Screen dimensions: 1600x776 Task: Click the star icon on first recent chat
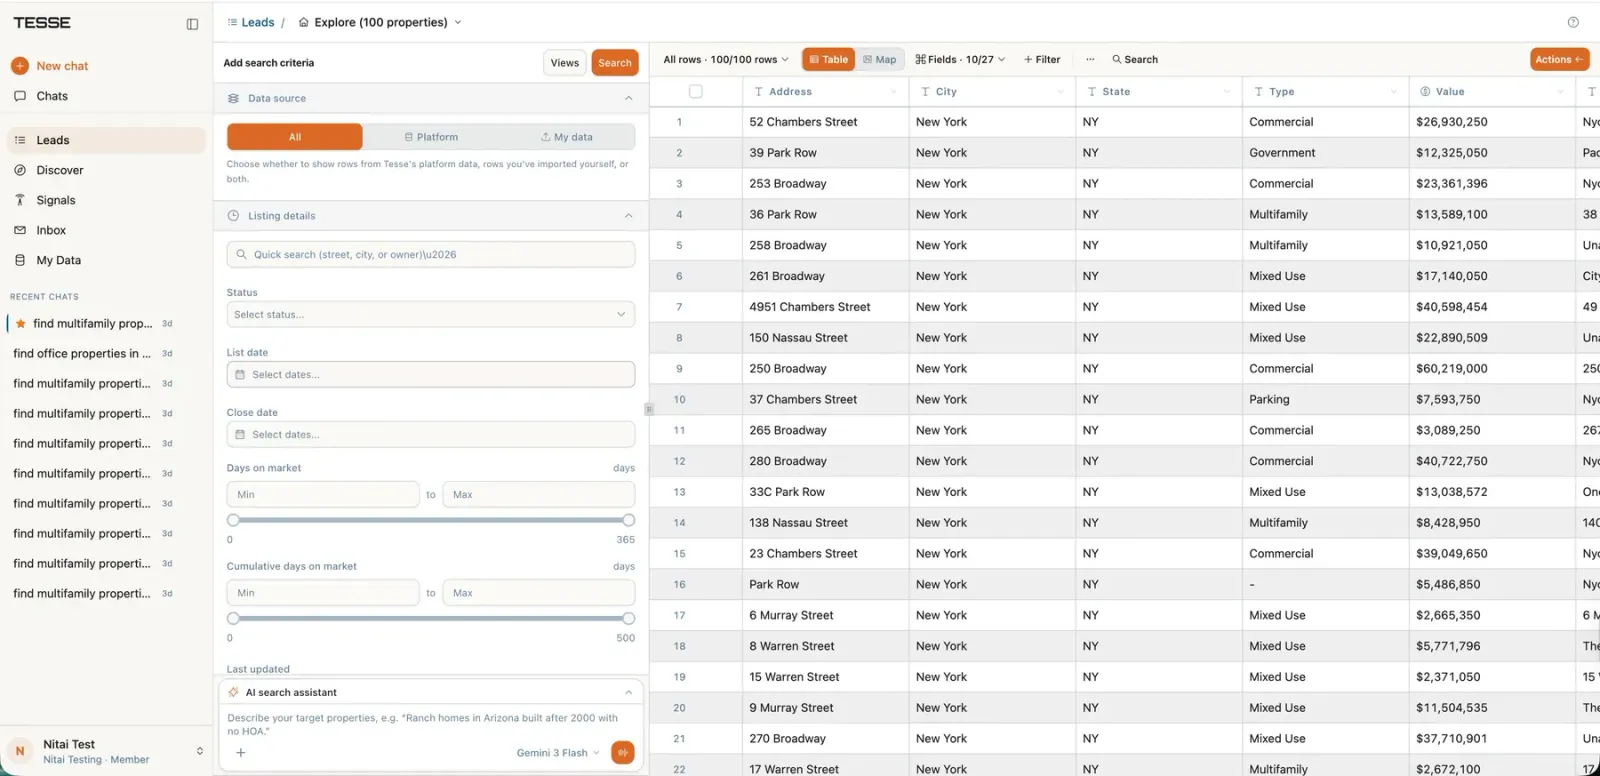pos(21,323)
